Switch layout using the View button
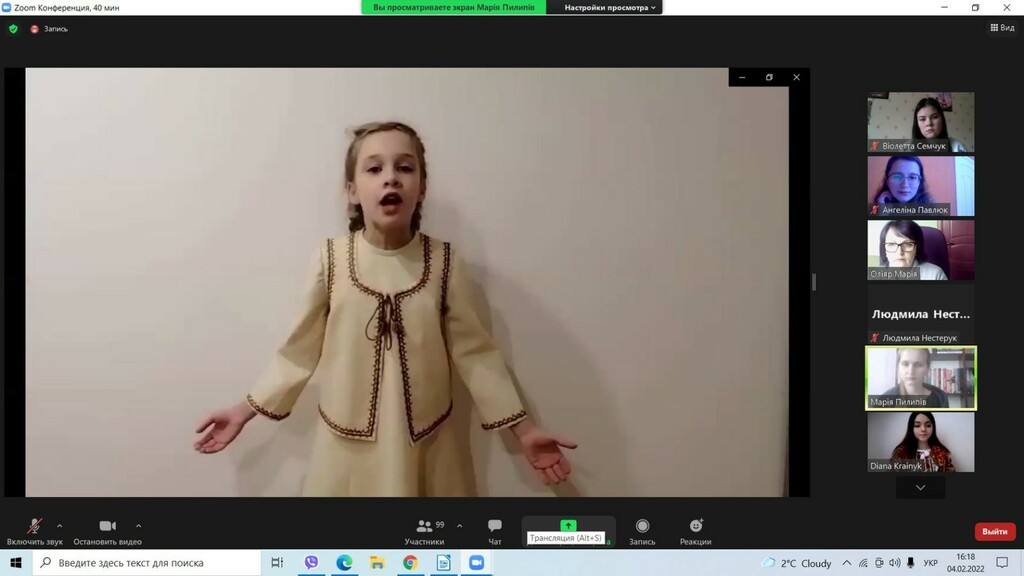 (x=1002, y=28)
